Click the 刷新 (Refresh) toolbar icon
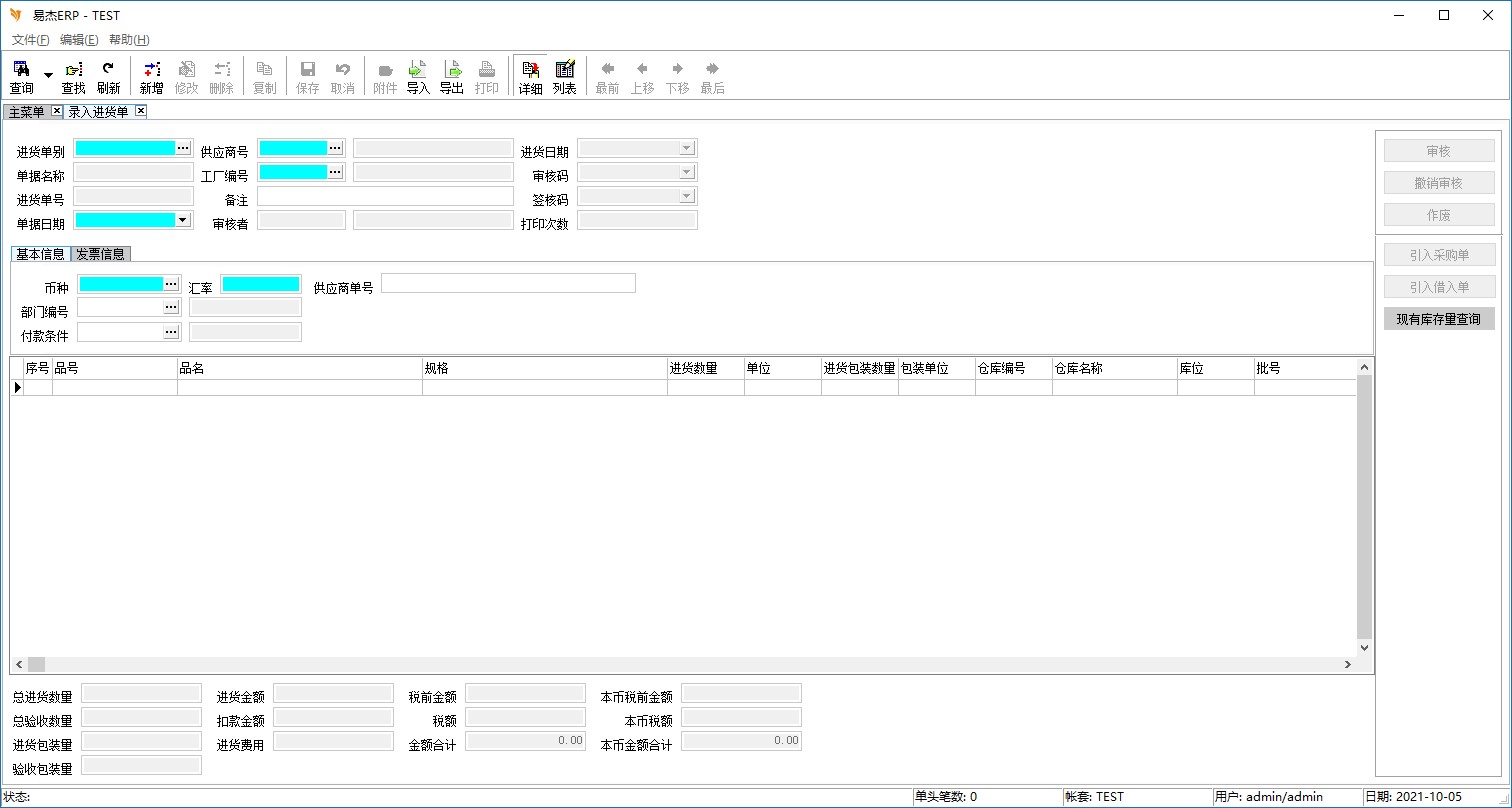The height and width of the screenshot is (808, 1512). tap(108, 76)
